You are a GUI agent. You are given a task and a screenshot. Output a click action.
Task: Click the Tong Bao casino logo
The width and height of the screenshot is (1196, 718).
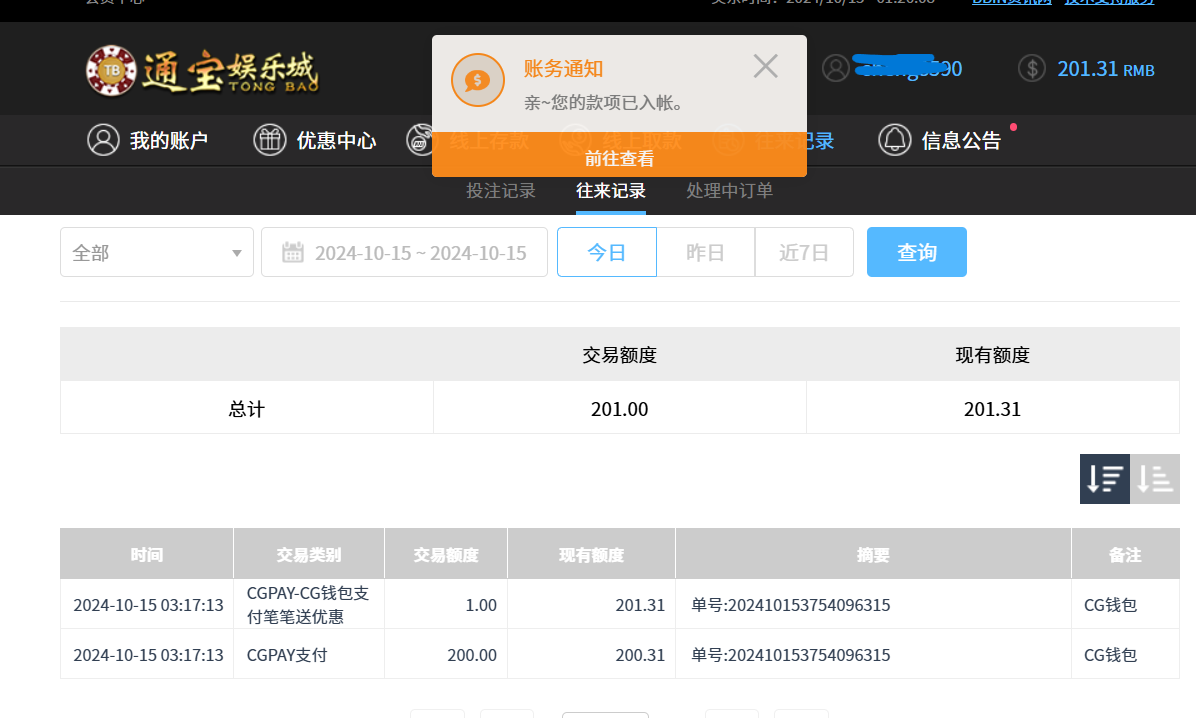point(201,70)
